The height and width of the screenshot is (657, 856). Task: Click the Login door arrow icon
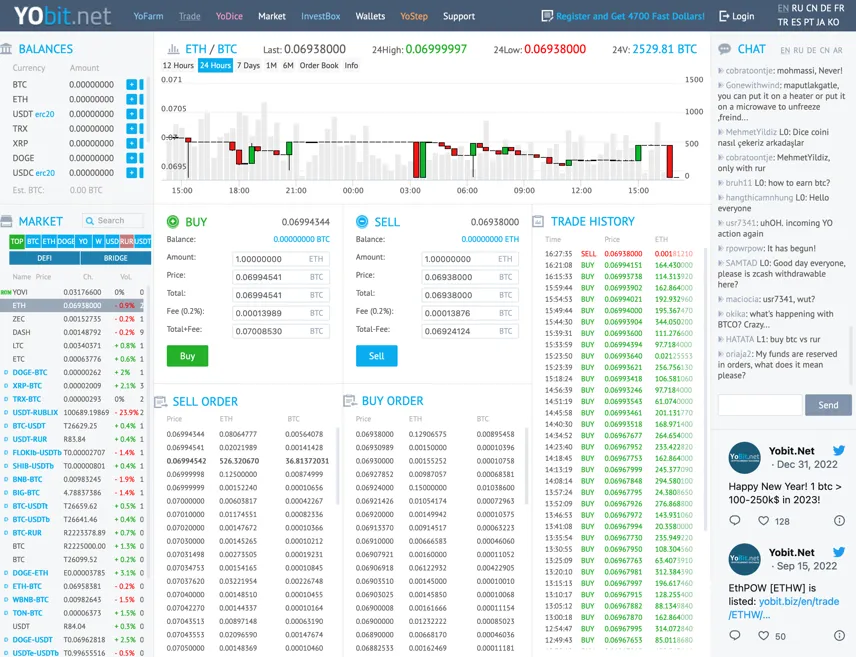pyautogui.click(x=724, y=16)
